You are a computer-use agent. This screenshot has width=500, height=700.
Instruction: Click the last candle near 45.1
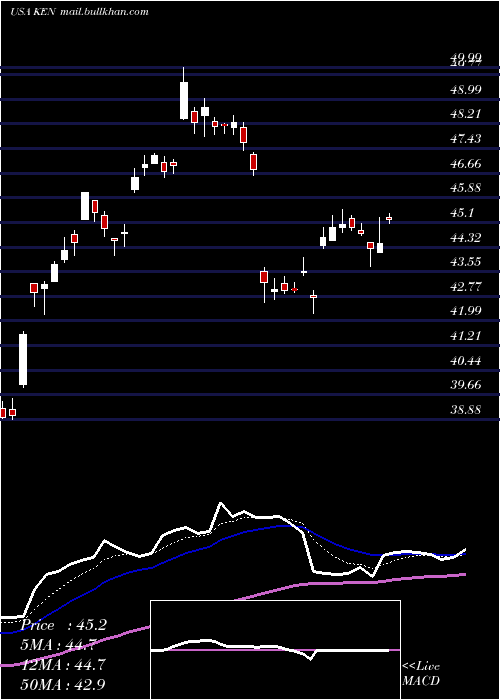click(389, 218)
